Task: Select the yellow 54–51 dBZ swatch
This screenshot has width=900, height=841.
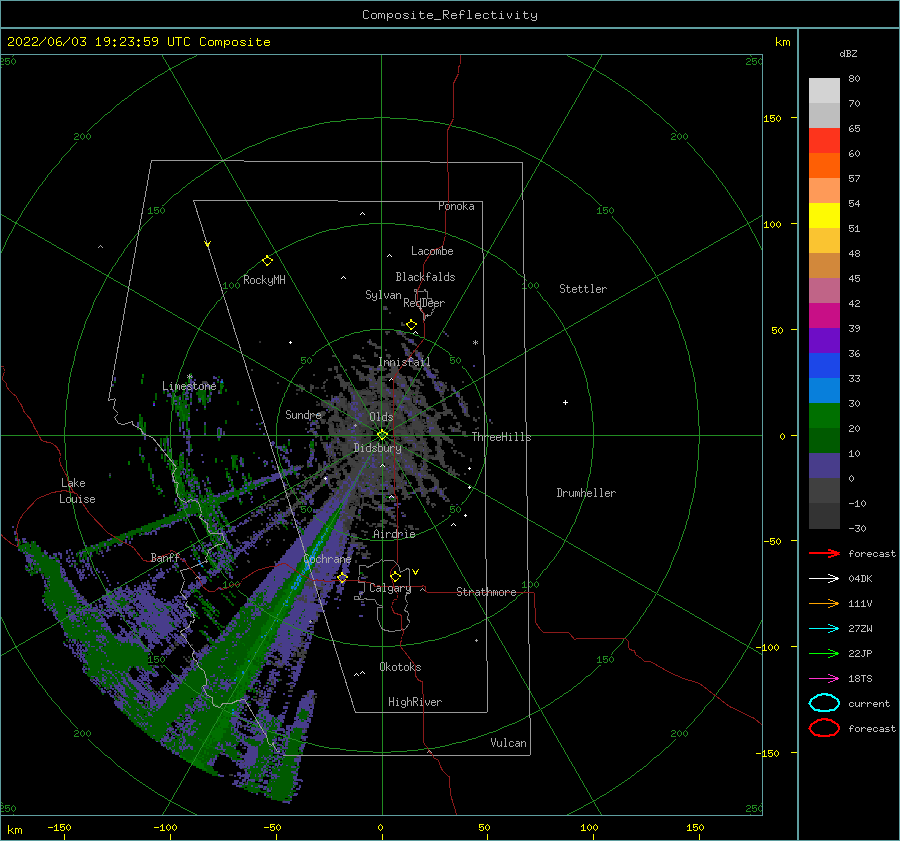Action: tap(824, 216)
